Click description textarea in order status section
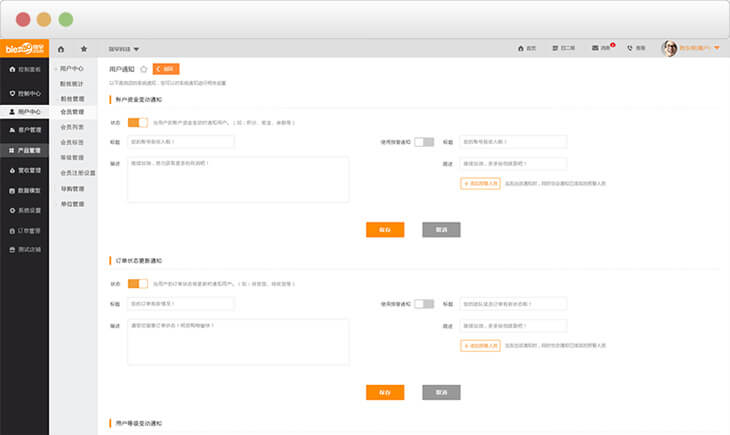This screenshot has width=730, height=435. click(238, 341)
